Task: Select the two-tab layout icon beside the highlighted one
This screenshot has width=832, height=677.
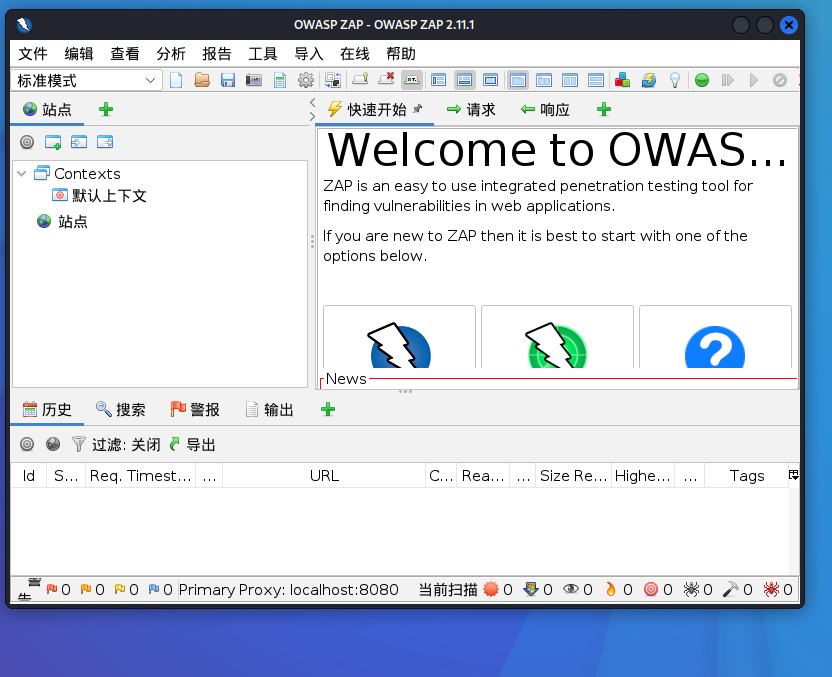Action: 544,80
